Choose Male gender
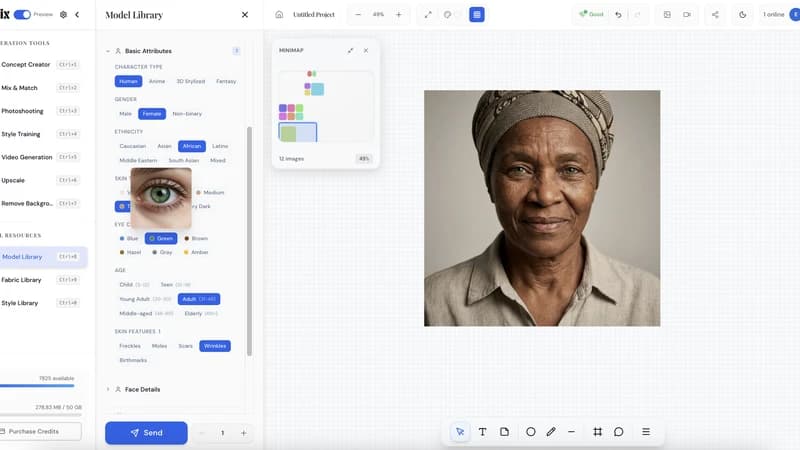800x450 pixels. pos(126,114)
